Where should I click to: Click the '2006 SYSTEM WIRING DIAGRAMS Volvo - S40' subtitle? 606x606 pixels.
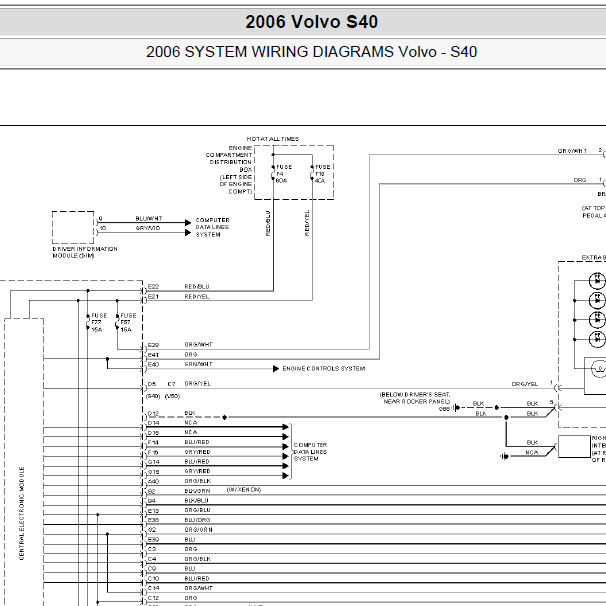[x=312, y=52]
